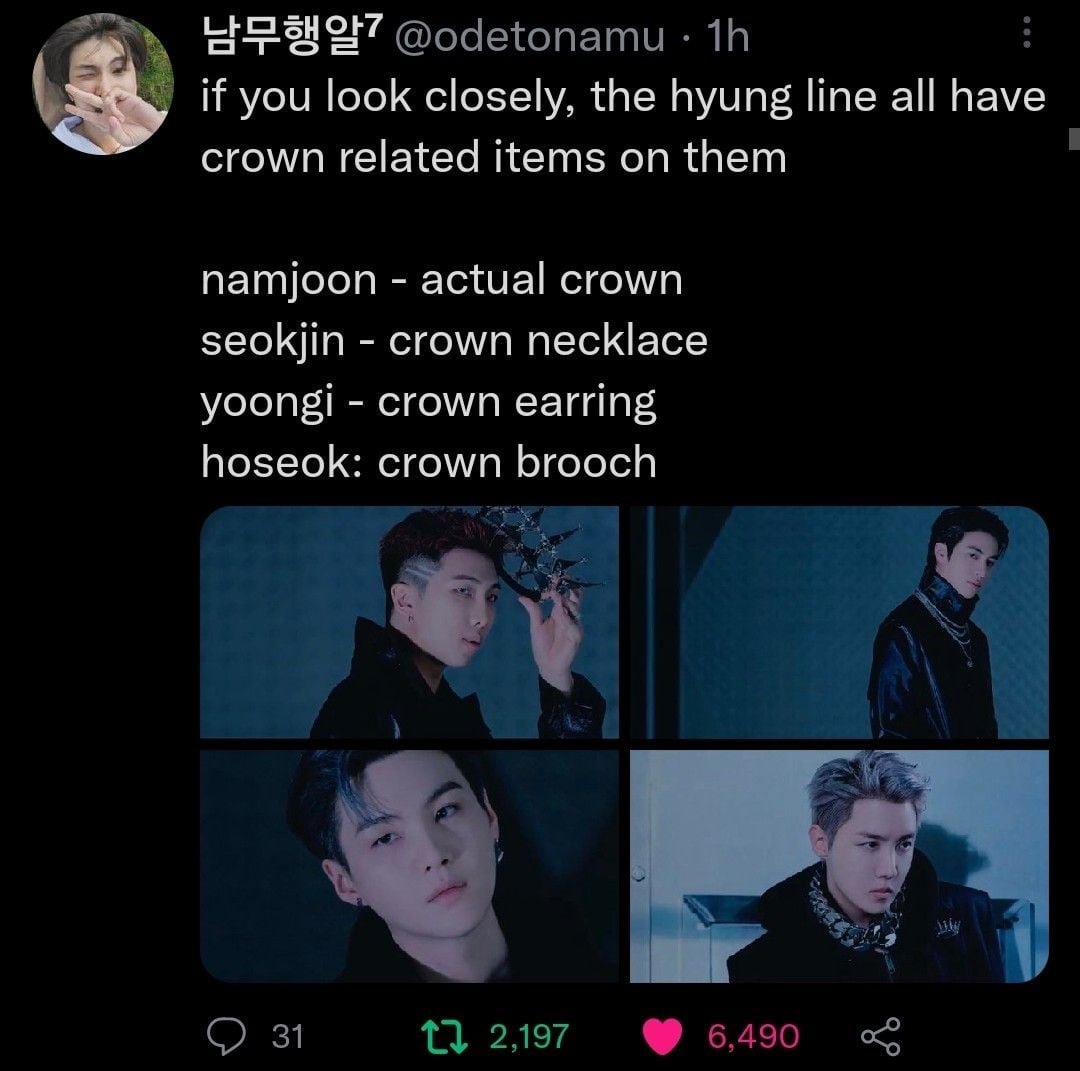
Task: Click the 1h timestamp link
Action: click(x=727, y=37)
